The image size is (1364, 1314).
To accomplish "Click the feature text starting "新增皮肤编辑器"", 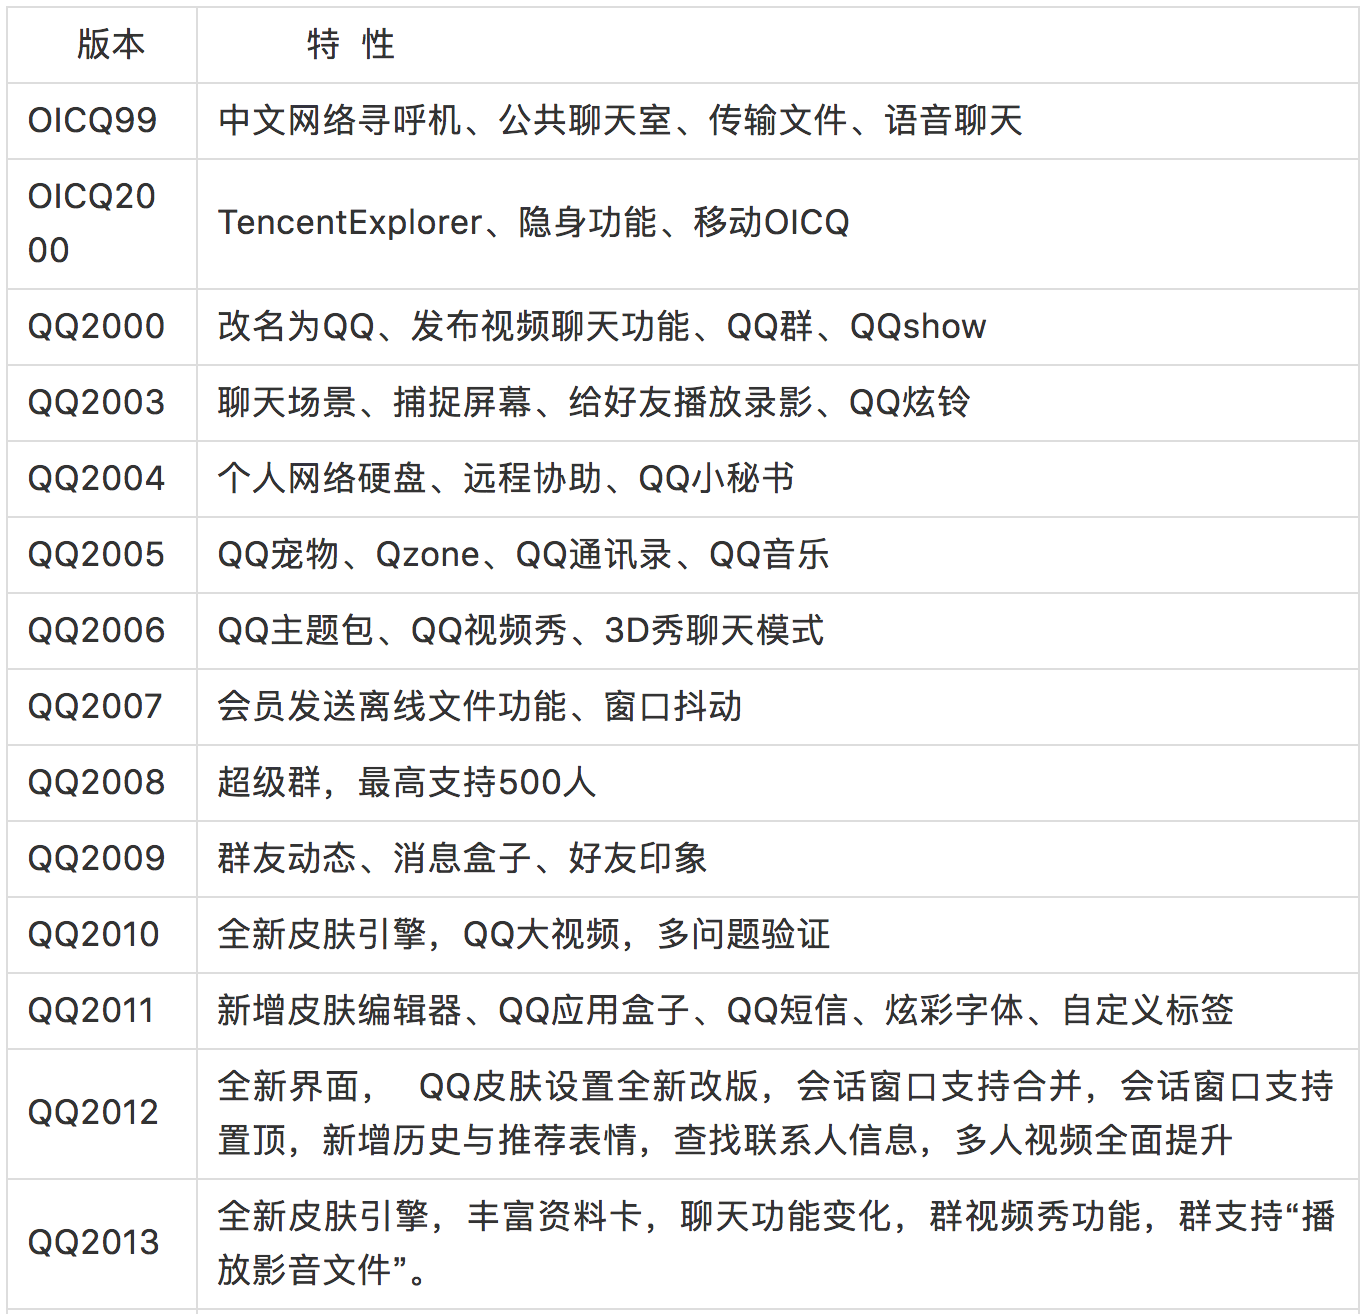I will pos(726,1010).
